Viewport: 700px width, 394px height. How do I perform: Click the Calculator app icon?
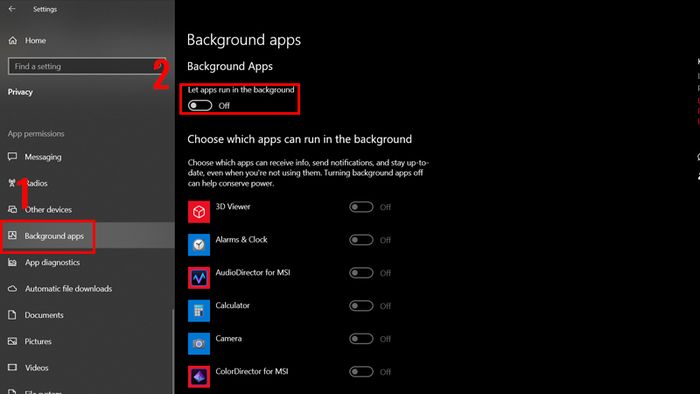point(199,311)
